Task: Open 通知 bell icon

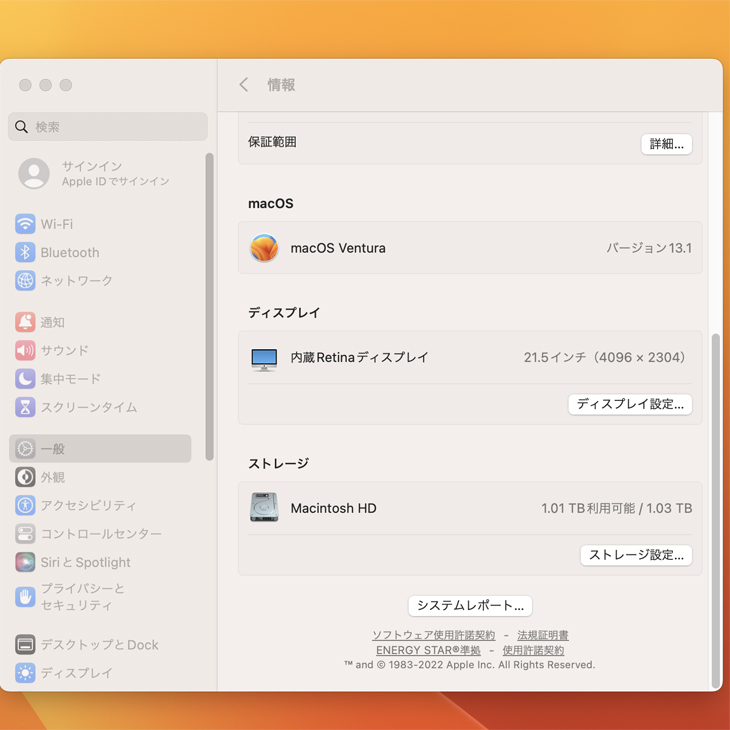Action: (25, 322)
